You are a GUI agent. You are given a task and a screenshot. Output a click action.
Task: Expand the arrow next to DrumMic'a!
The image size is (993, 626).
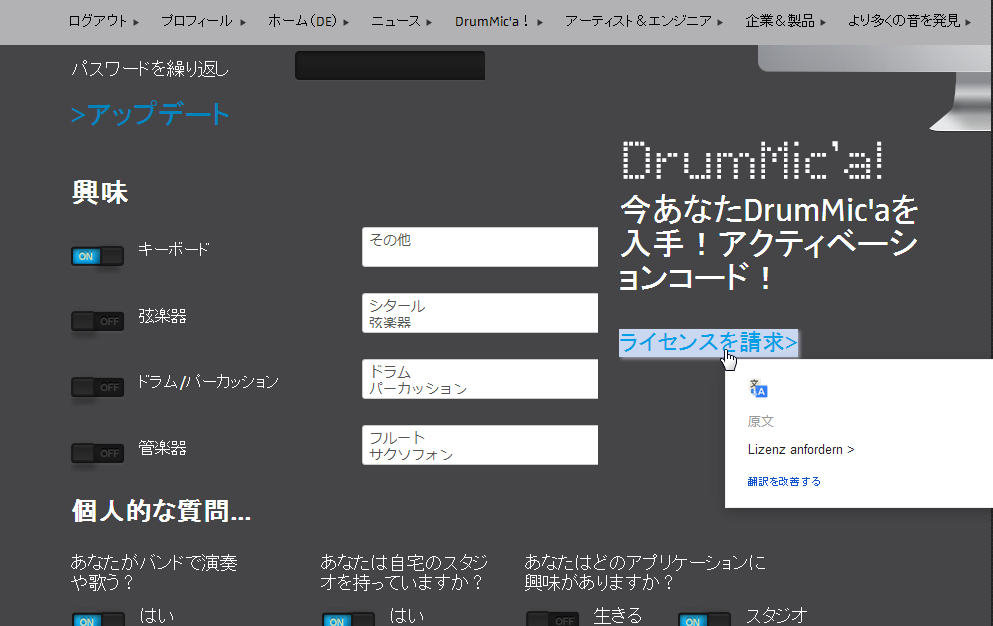(540, 22)
